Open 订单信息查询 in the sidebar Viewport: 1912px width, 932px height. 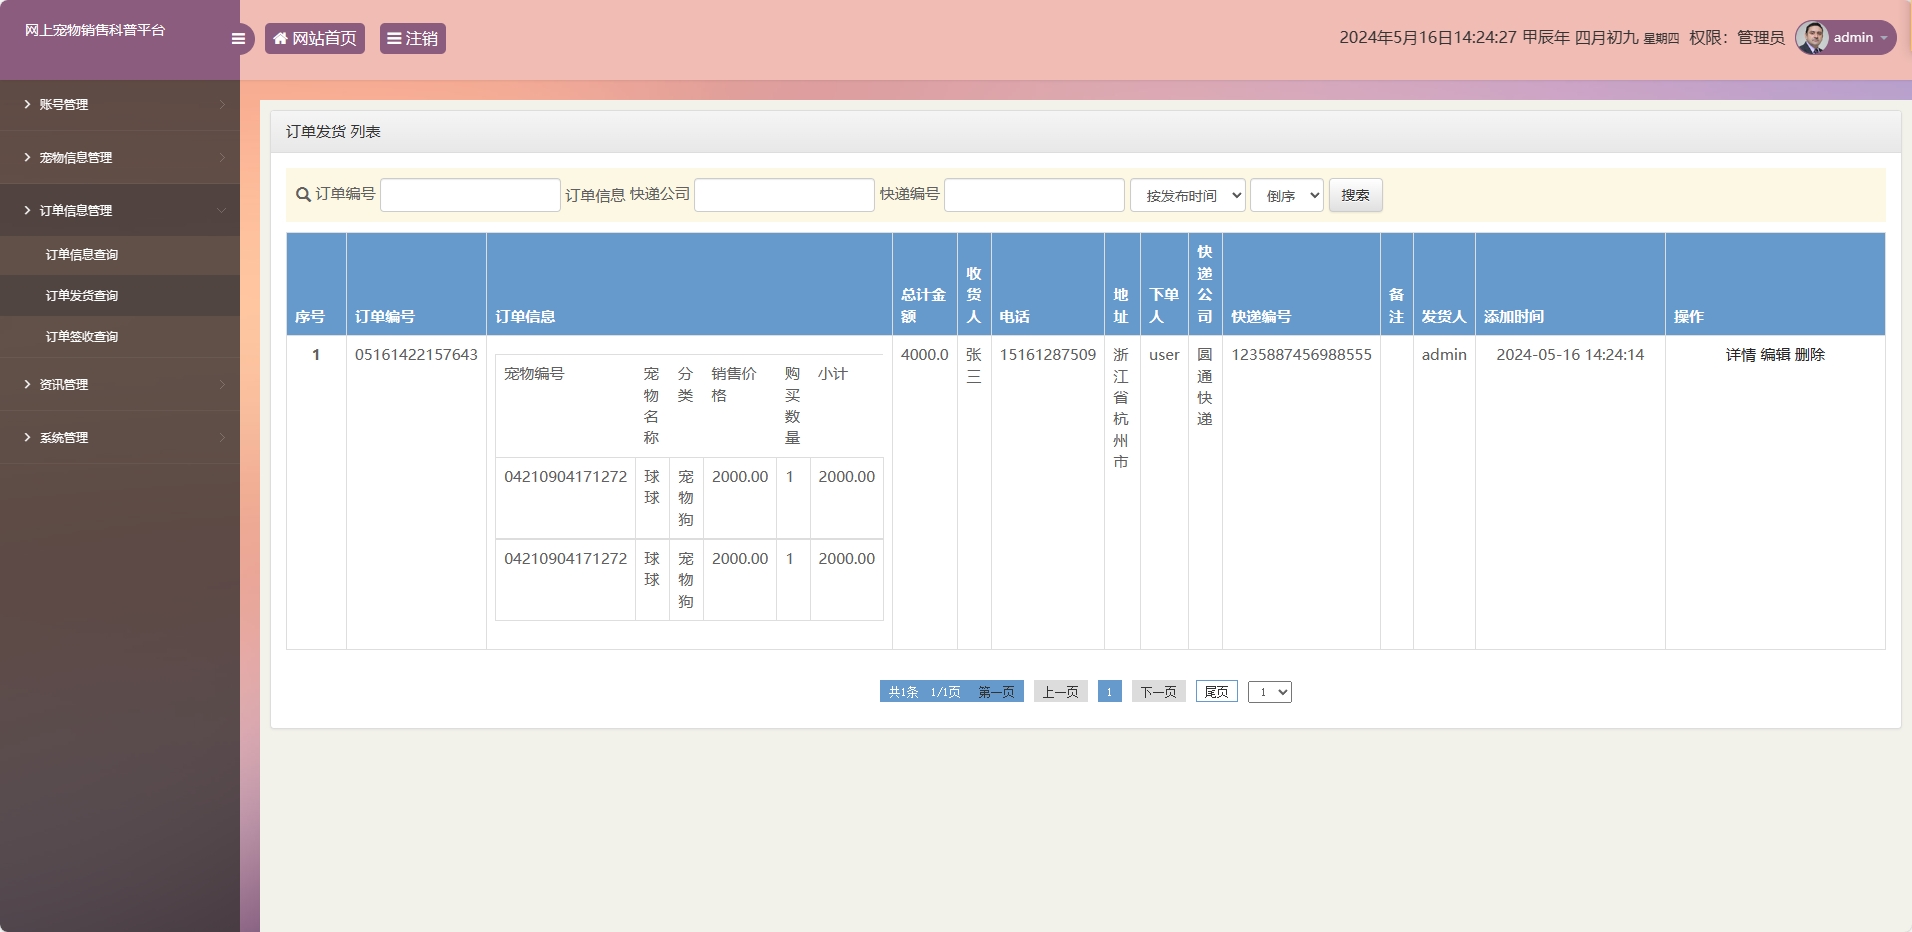tap(82, 255)
